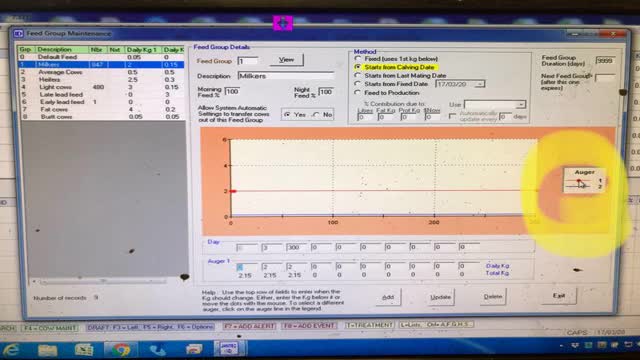Screen dimensions: 640x360
Task: Click the update every days field
Action: (505, 117)
